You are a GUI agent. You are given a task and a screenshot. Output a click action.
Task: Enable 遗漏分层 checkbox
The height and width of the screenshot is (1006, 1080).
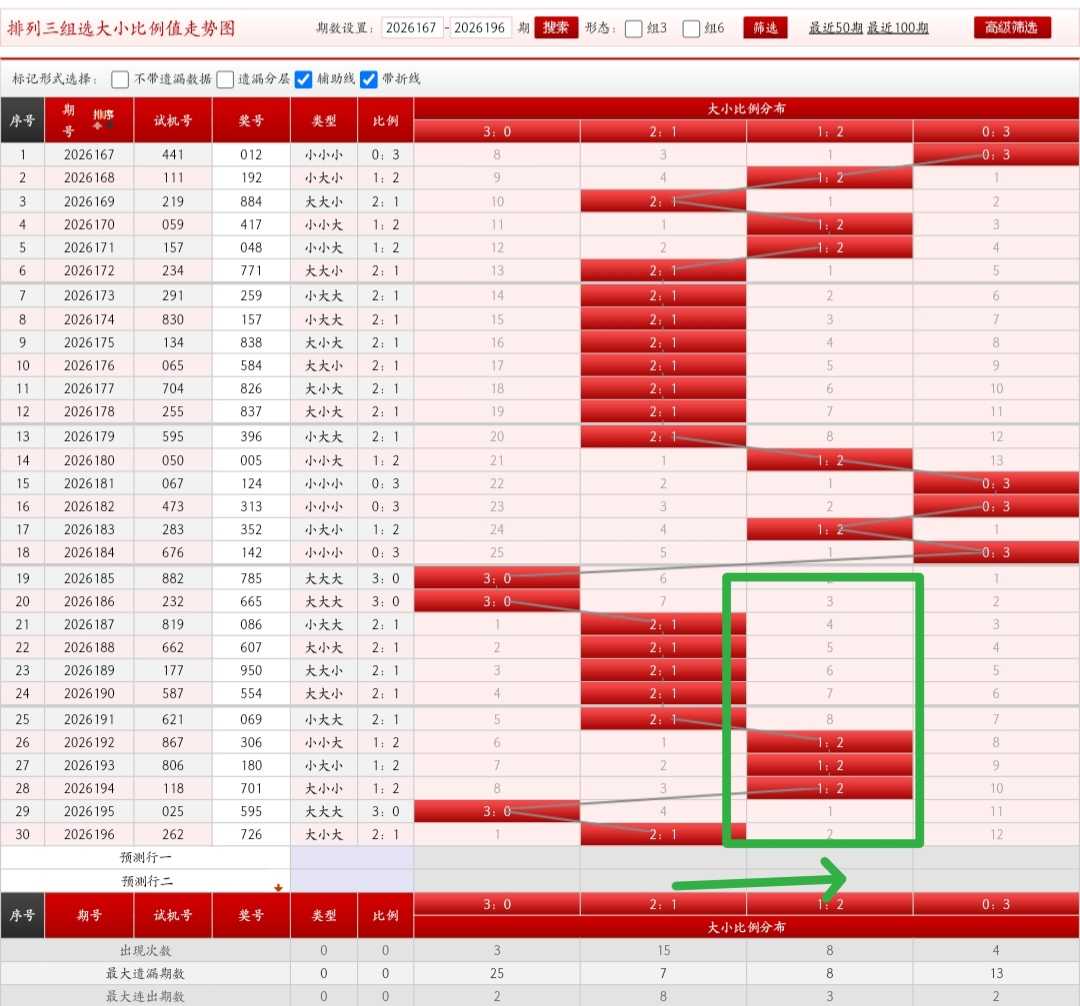point(225,79)
